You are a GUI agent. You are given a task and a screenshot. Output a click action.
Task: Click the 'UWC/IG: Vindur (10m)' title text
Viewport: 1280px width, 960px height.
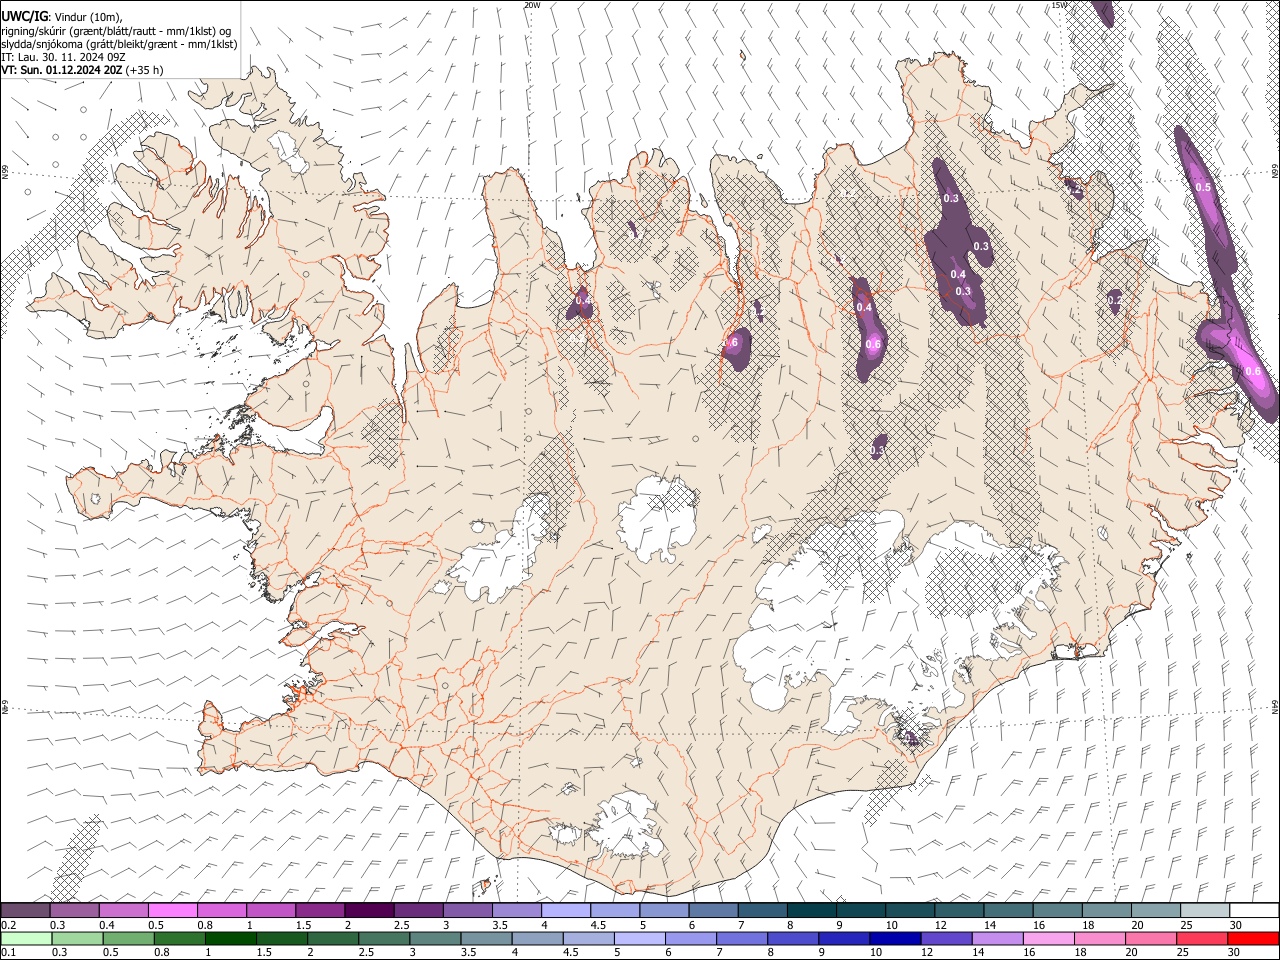point(62,15)
